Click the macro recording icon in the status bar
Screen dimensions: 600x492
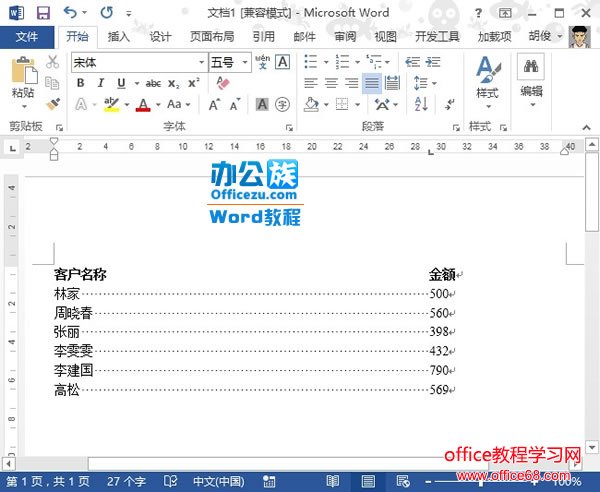point(269,481)
